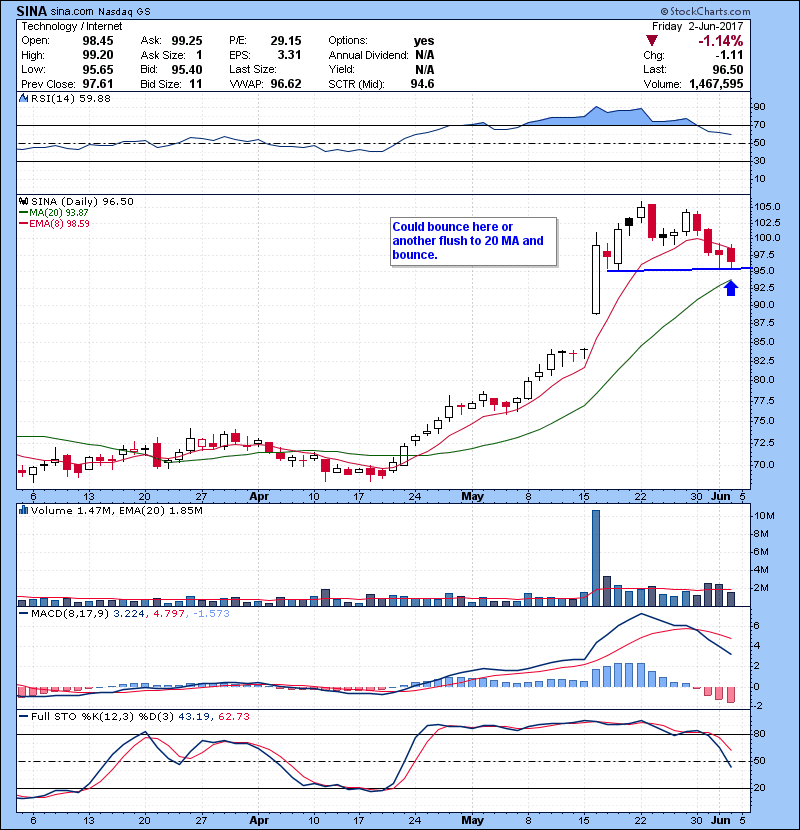The width and height of the screenshot is (800, 830).
Task: Click the bar-chart icon beside the Volume label
Action: [x=23, y=510]
